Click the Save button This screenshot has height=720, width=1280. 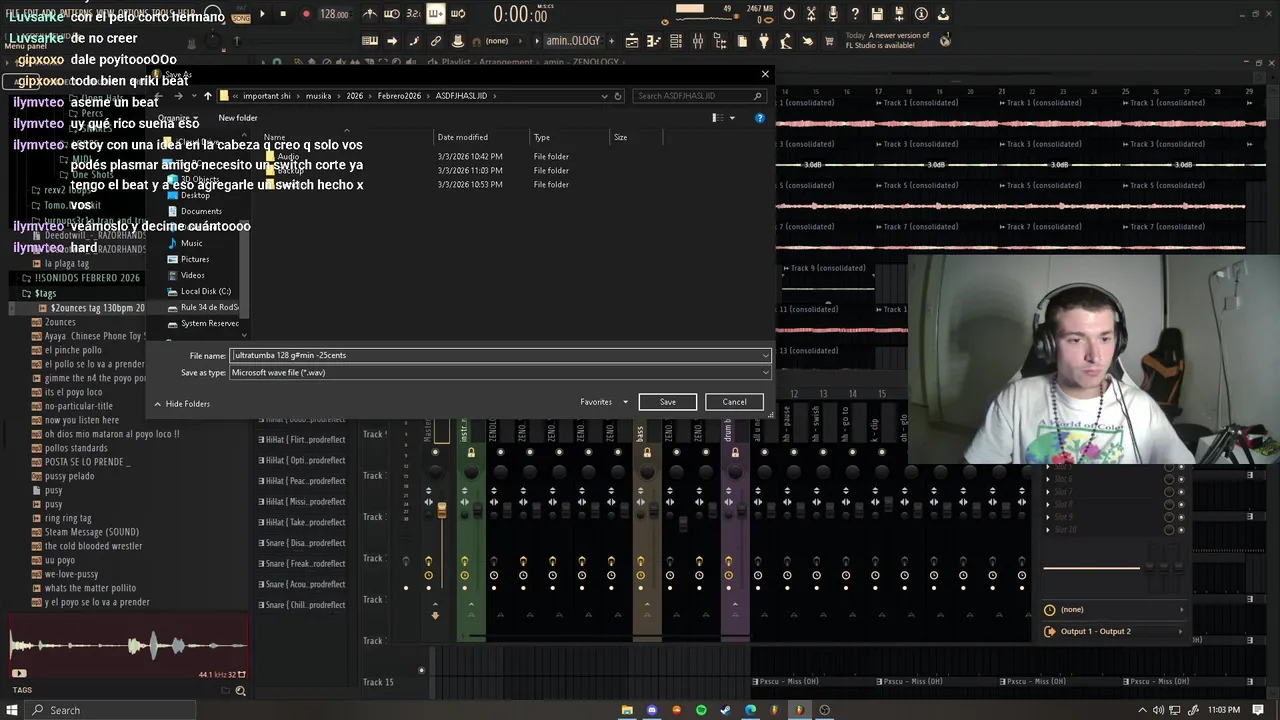pyautogui.click(x=667, y=402)
